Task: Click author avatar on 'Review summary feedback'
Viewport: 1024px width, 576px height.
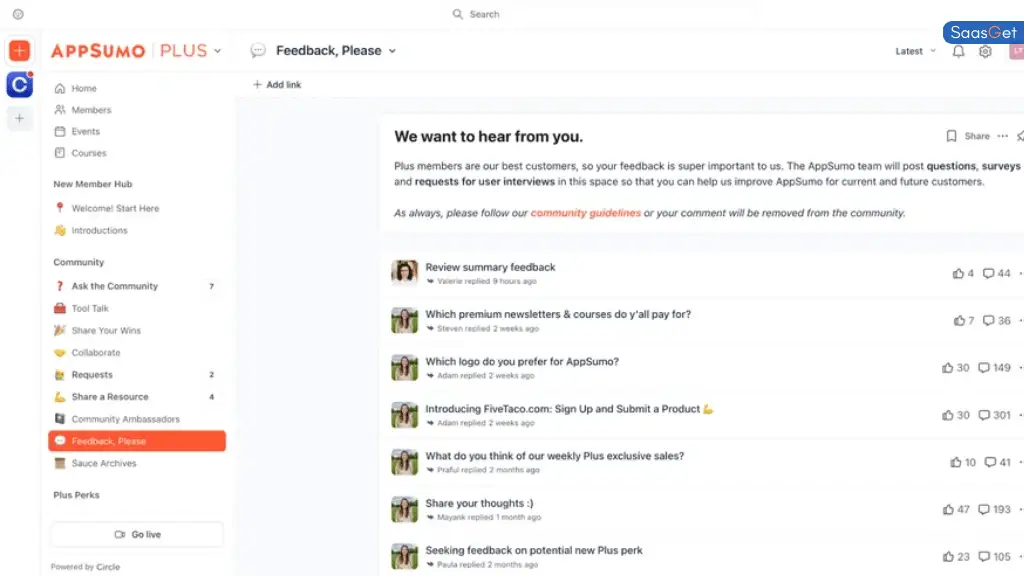Action: click(x=404, y=272)
